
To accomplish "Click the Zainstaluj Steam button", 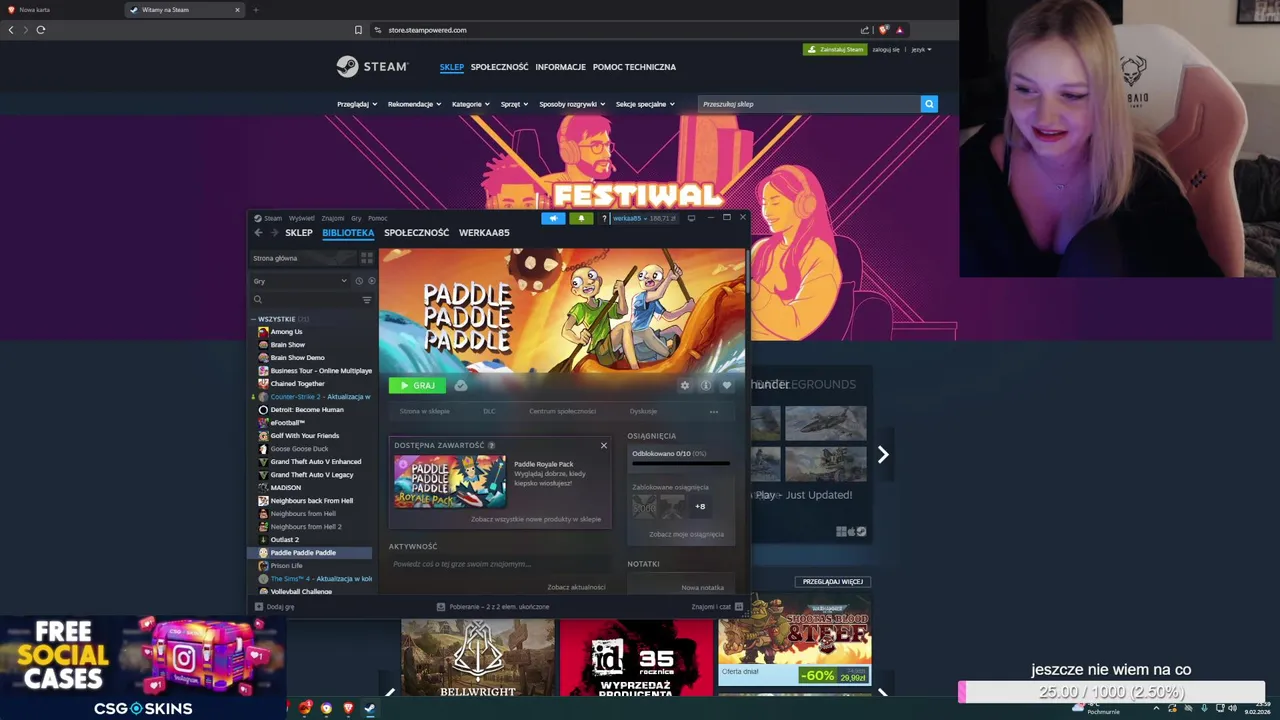I will tap(835, 49).
